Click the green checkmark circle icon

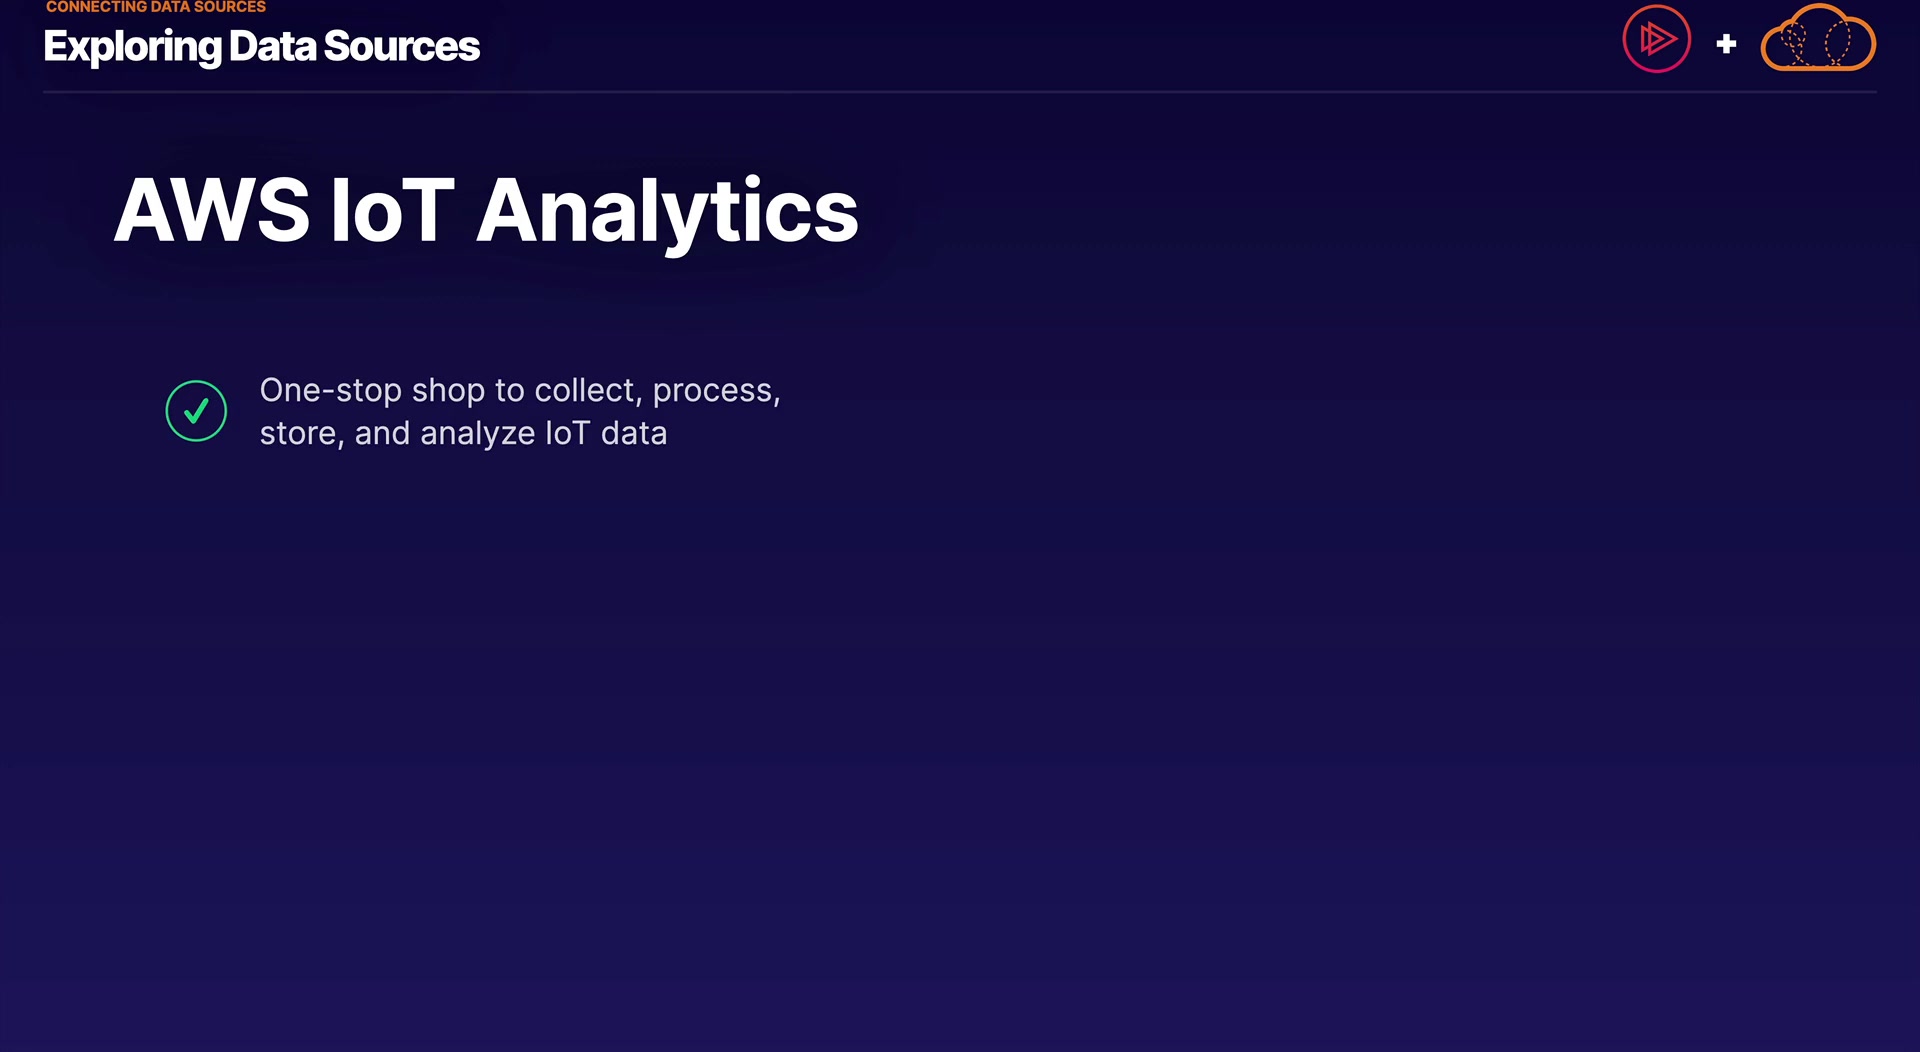(196, 411)
